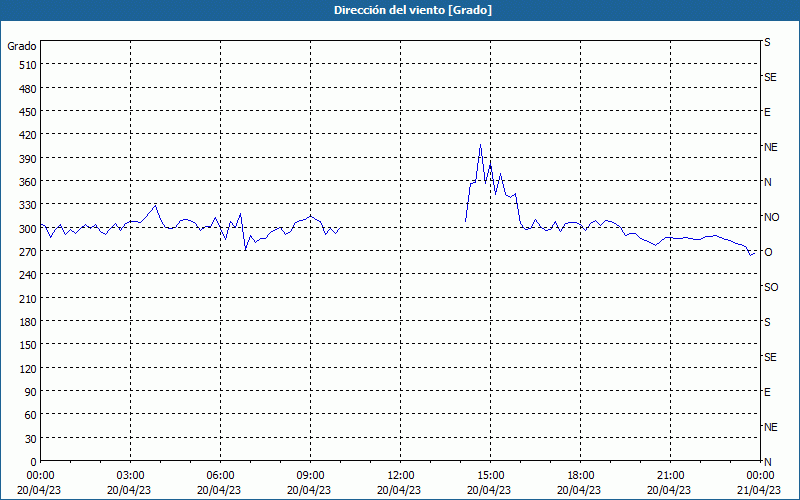Pick the 18:00 time axis label
The width and height of the screenshot is (800, 500).
coord(581,476)
